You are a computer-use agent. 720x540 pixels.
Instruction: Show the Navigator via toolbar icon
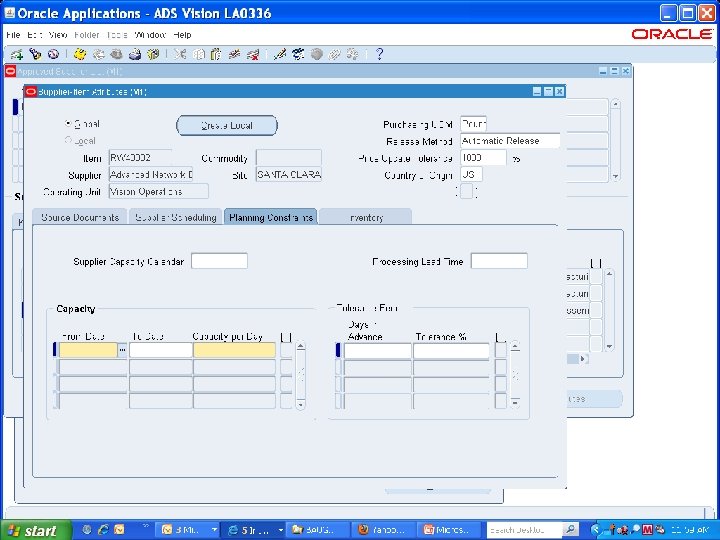coord(53,54)
